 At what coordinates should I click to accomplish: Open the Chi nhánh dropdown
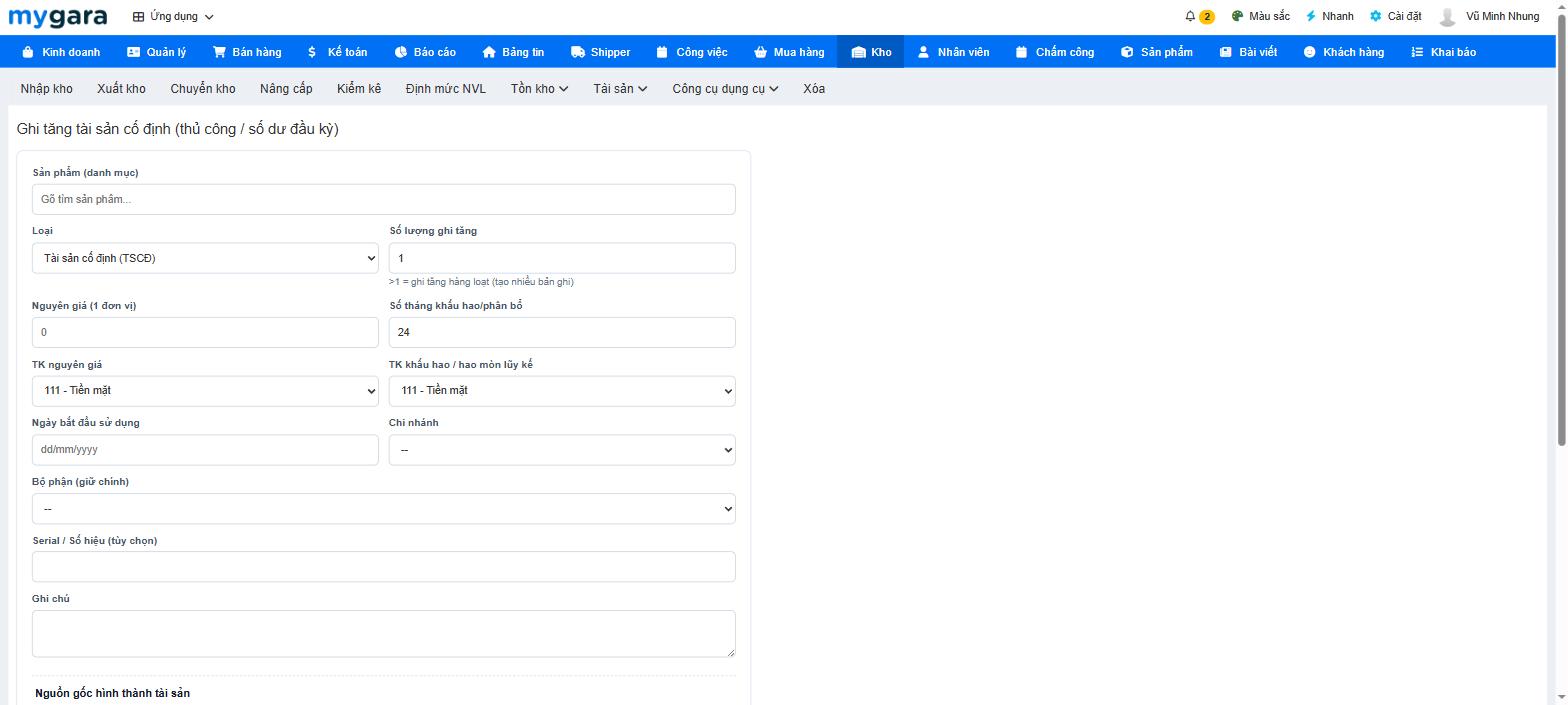[562, 450]
